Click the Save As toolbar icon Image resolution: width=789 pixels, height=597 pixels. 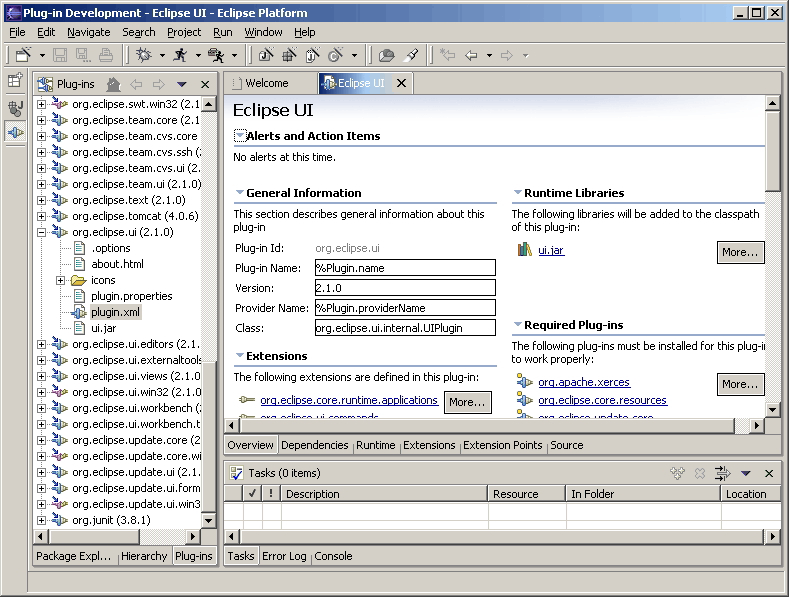(x=83, y=55)
